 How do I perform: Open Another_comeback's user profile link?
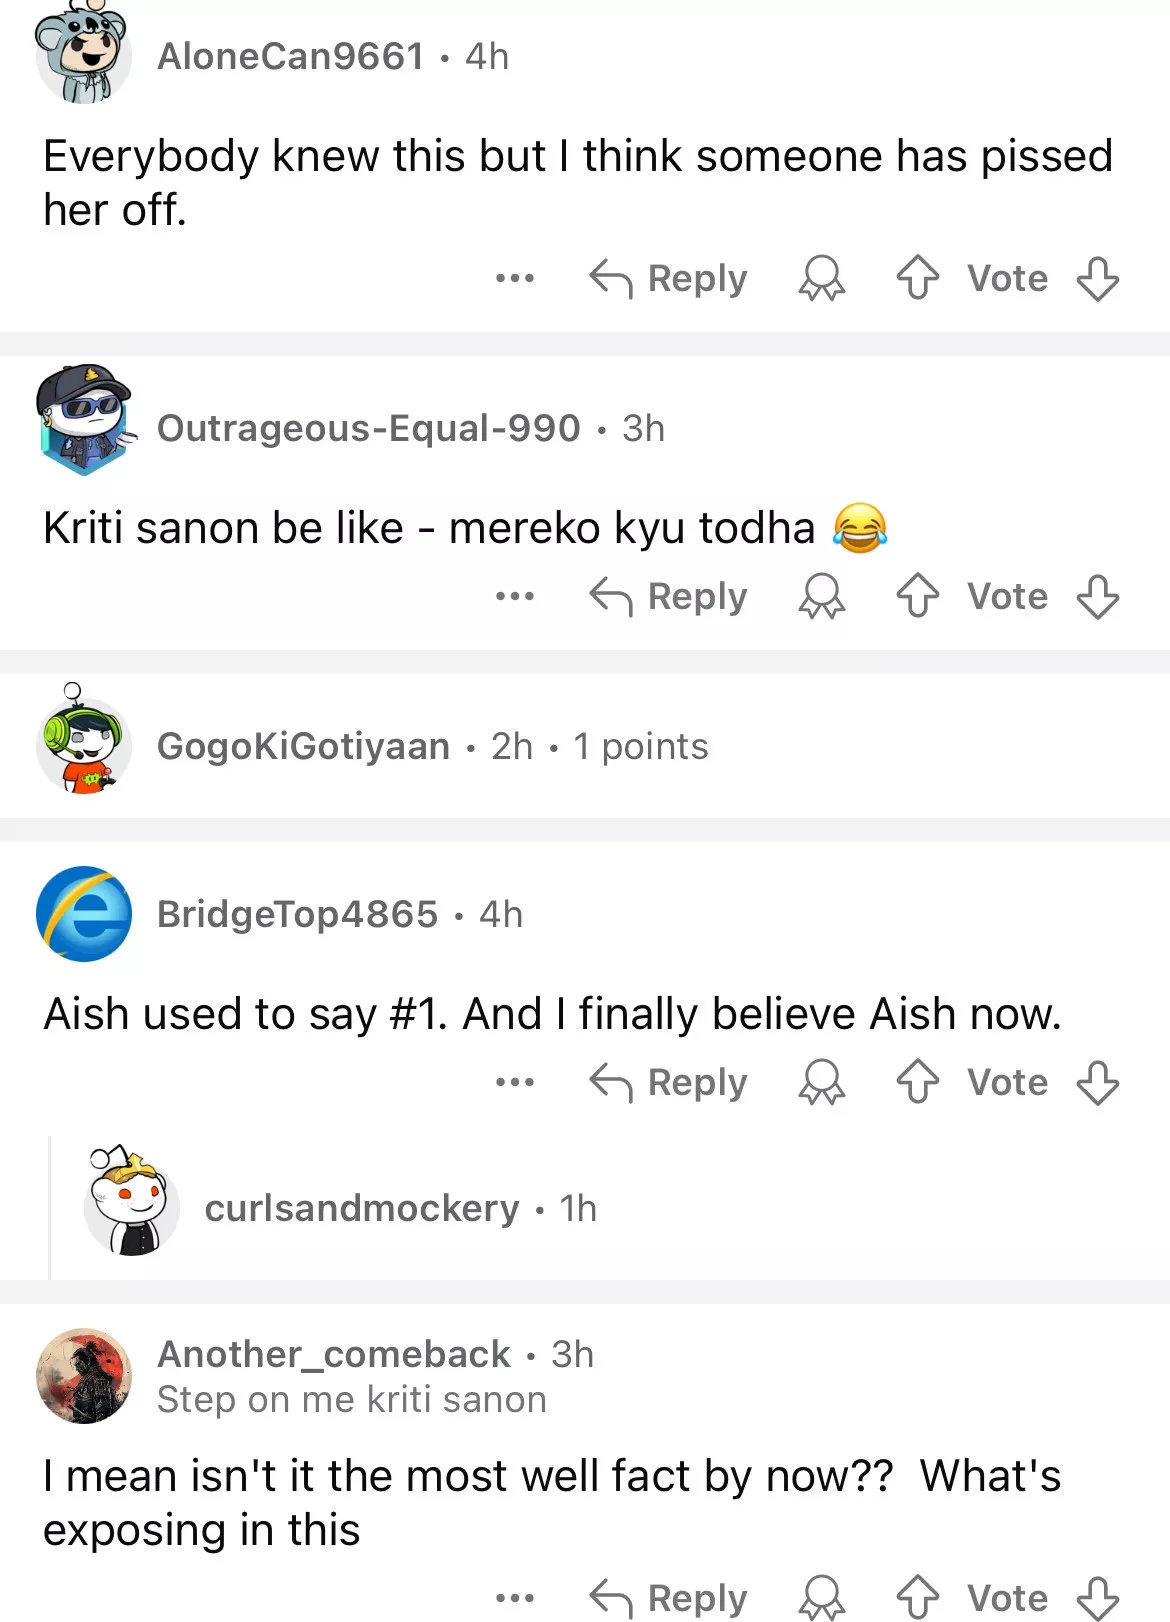(334, 1354)
